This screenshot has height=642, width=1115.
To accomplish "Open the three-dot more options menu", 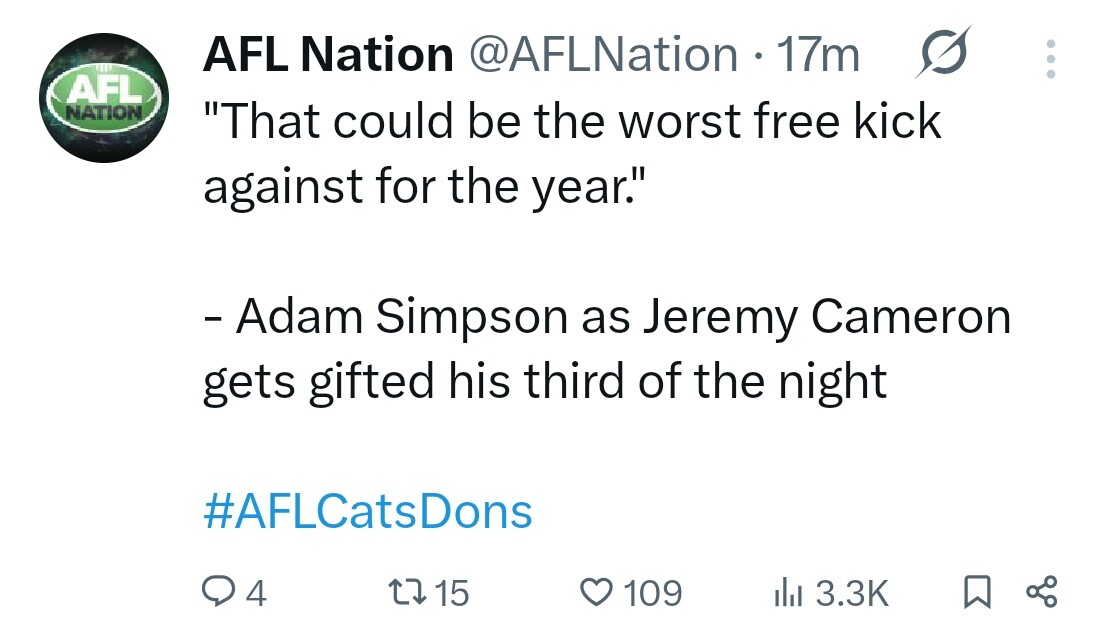I will click(1050, 60).
